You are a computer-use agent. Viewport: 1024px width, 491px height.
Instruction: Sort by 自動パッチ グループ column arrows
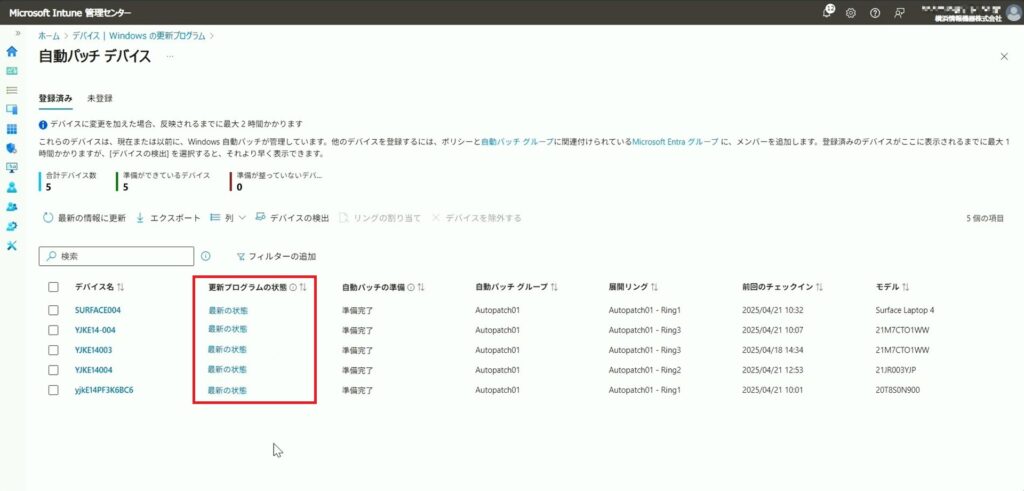[x=554, y=287]
